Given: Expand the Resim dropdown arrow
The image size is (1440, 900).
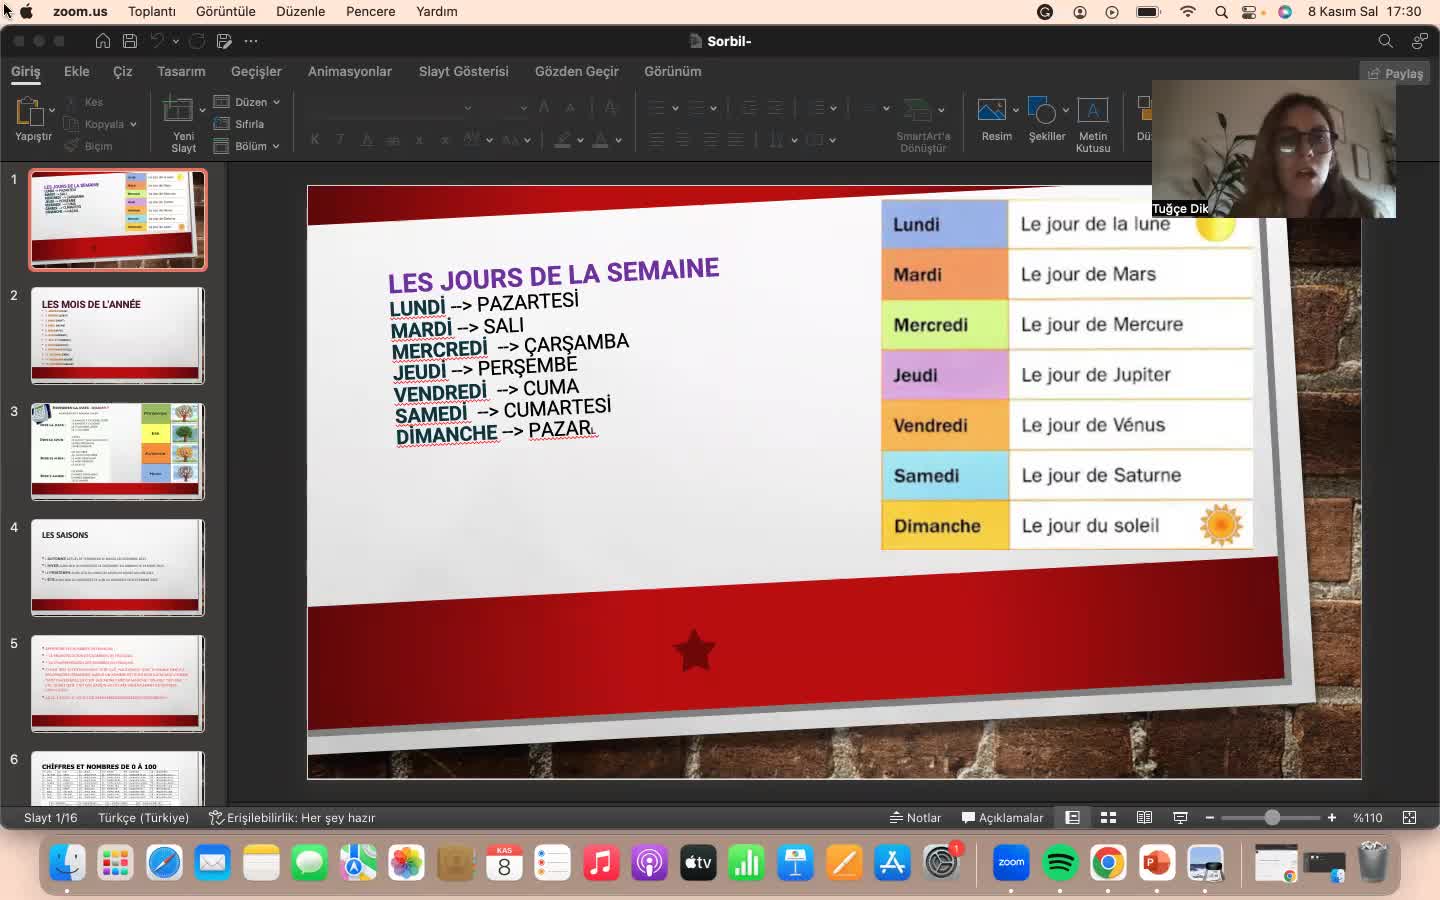Looking at the screenshot, I should click(1015, 110).
